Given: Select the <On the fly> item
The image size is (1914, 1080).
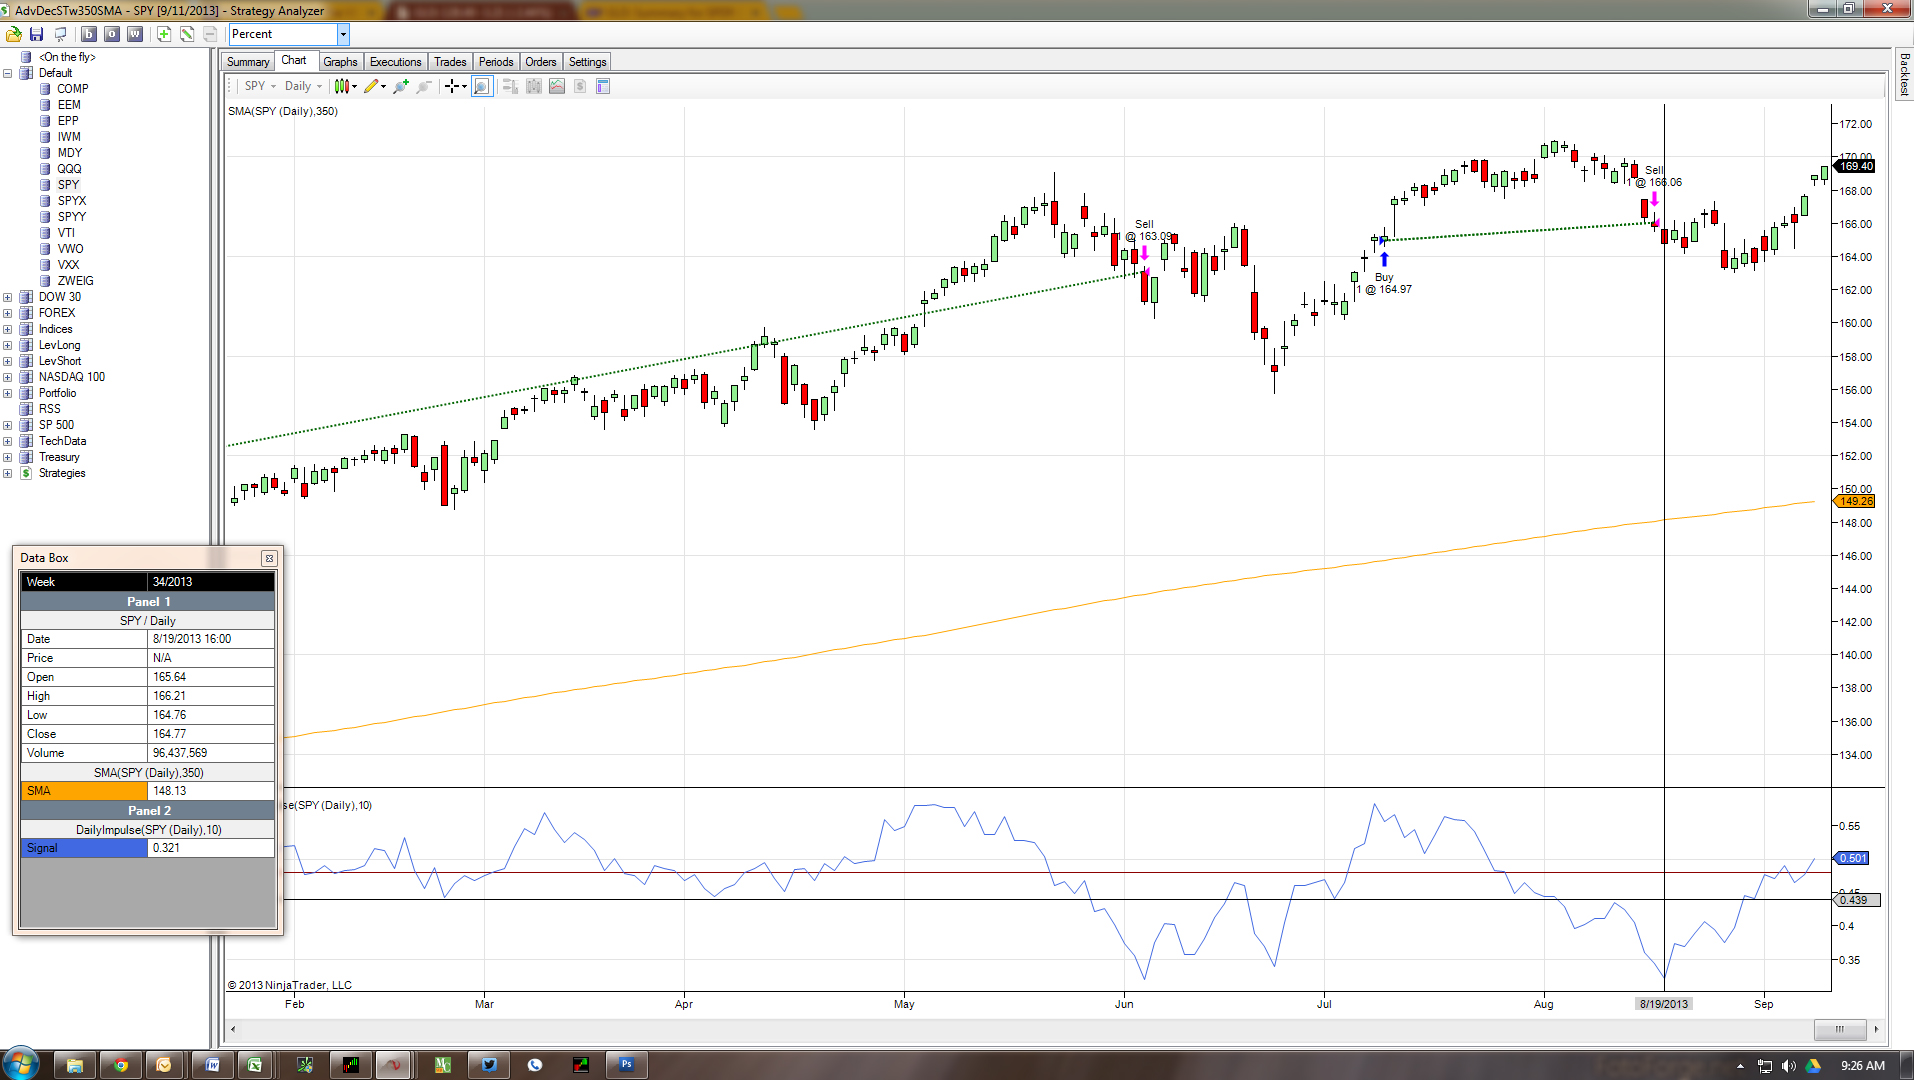Looking at the screenshot, I should coord(67,57).
